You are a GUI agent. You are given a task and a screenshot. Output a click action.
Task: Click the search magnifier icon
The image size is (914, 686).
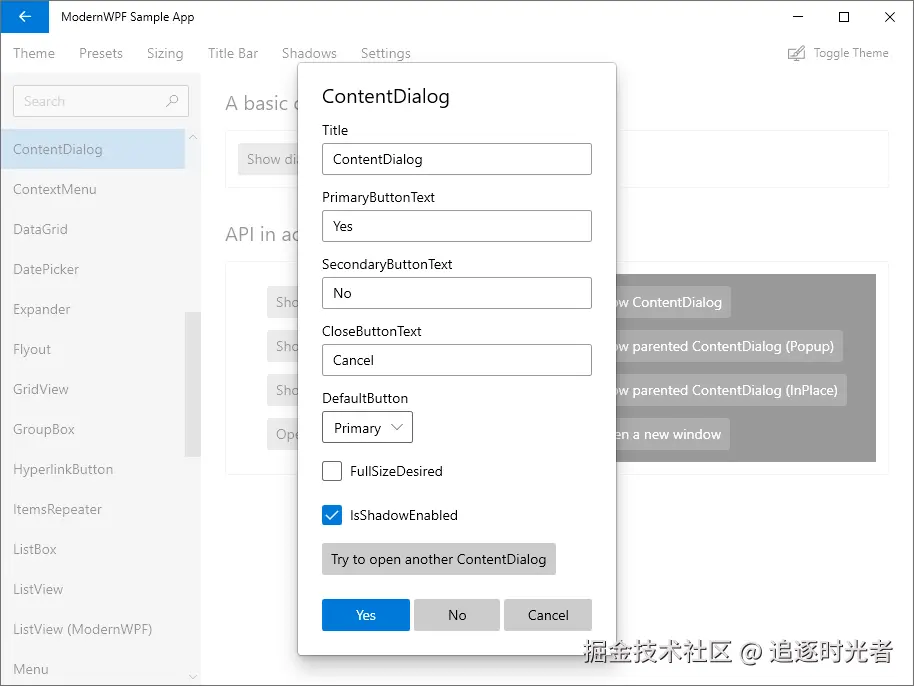172,101
